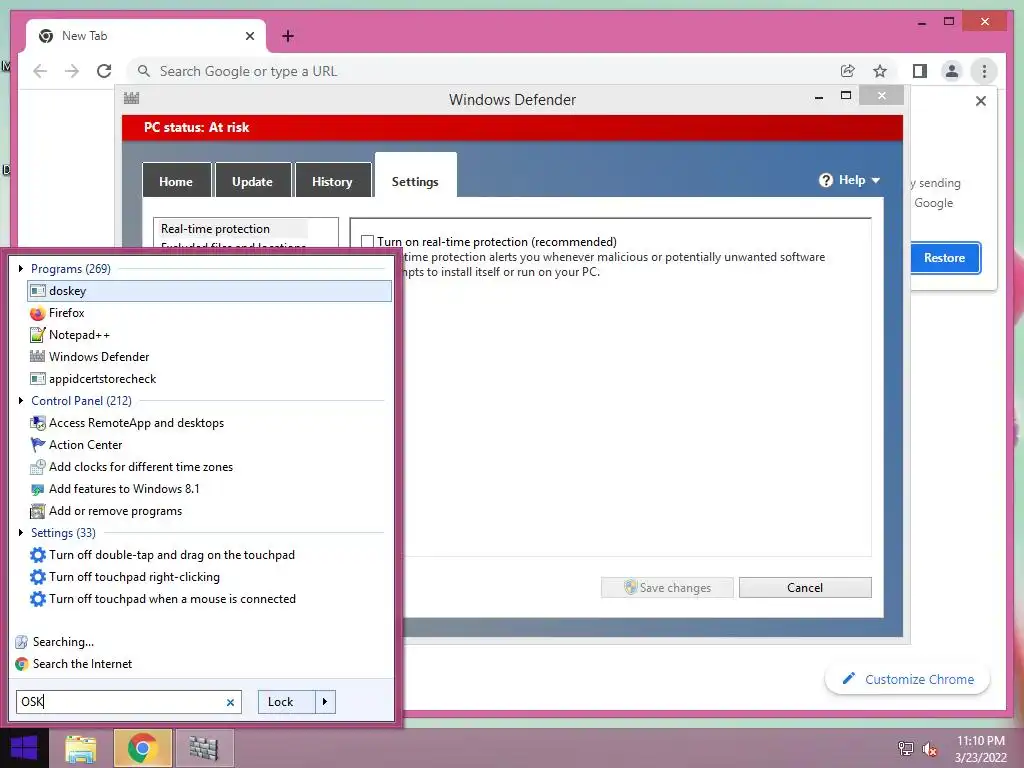Image resolution: width=1024 pixels, height=768 pixels.
Task: Collapse the Settings (33) group
Action: click(21, 533)
